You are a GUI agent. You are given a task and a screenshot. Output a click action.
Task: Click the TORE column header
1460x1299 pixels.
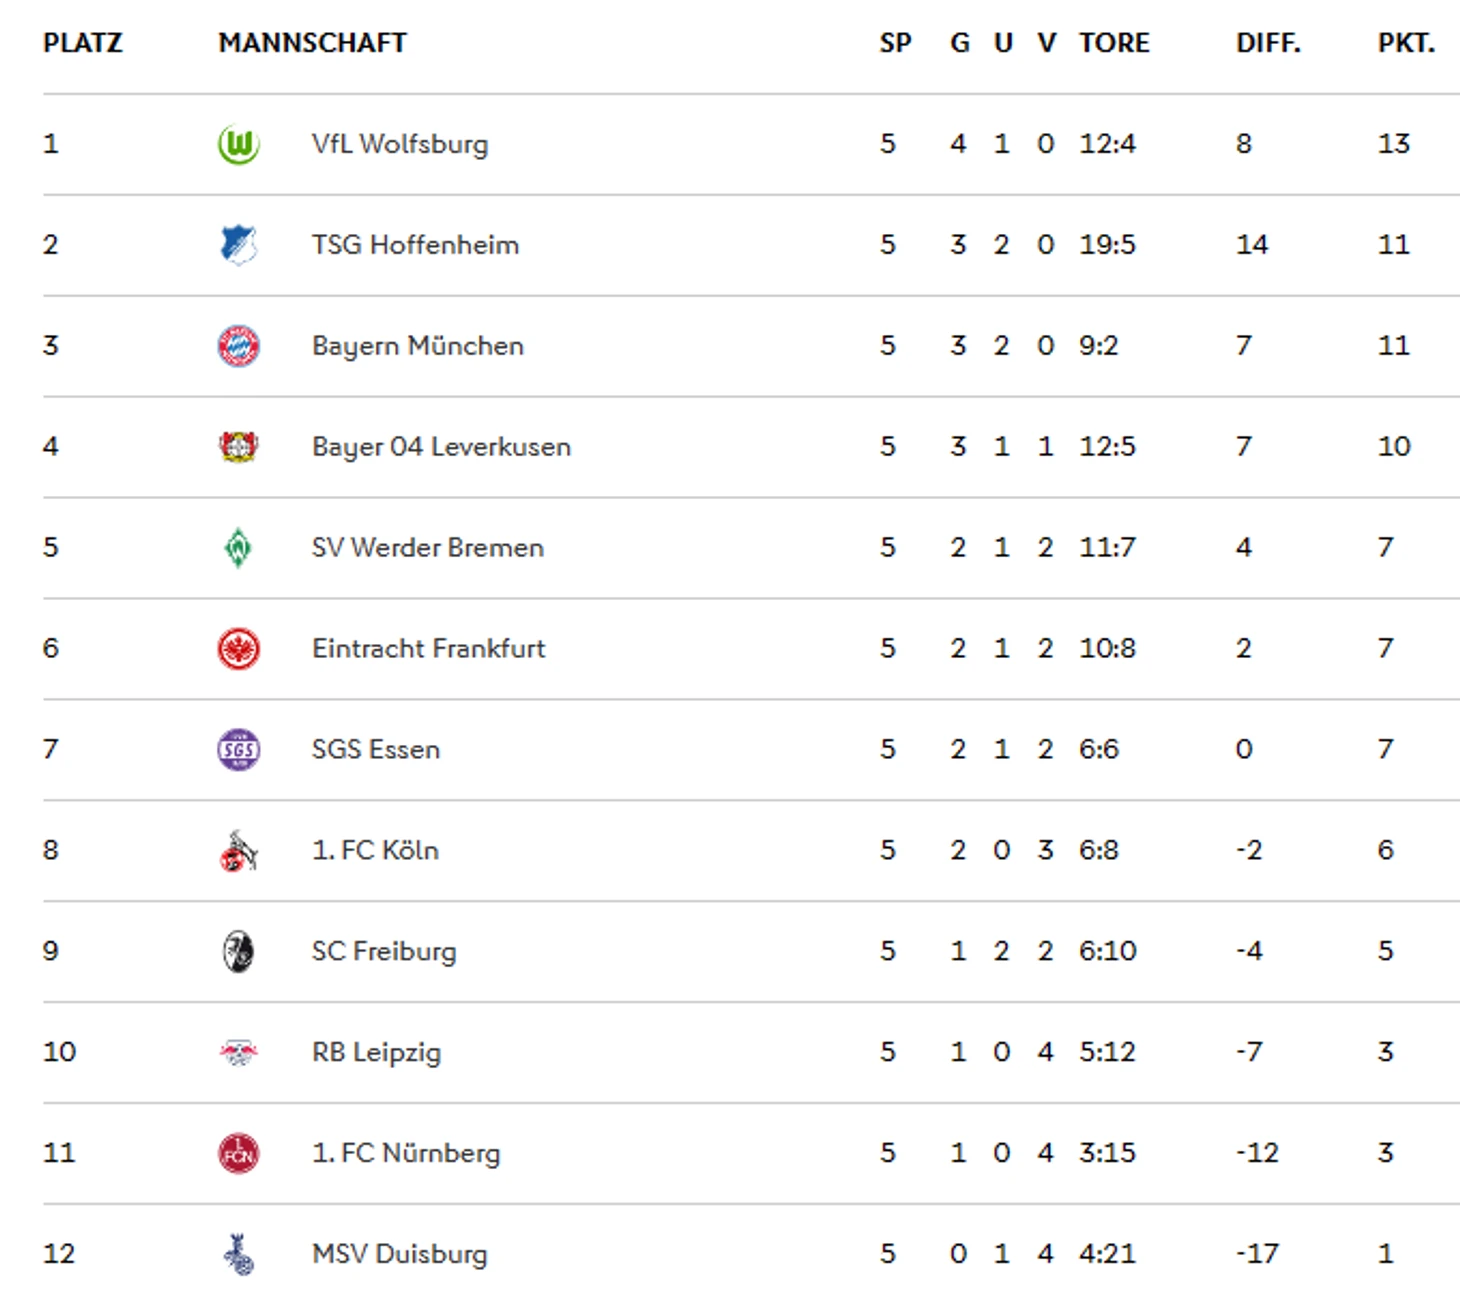pyautogui.click(x=1114, y=43)
